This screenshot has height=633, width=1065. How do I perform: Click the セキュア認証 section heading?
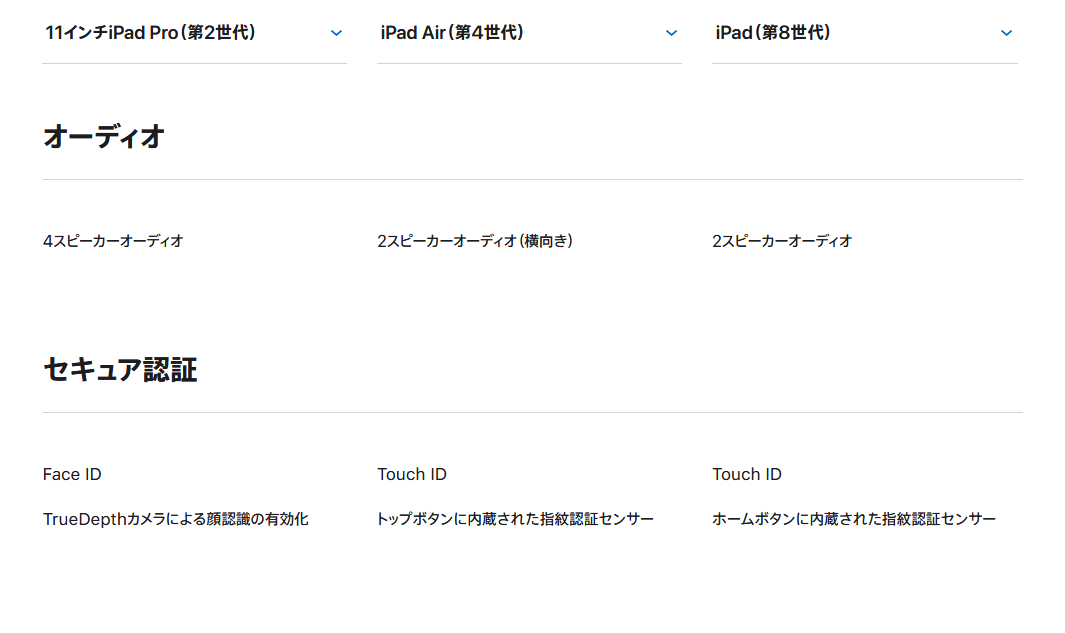pyautogui.click(x=120, y=370)
